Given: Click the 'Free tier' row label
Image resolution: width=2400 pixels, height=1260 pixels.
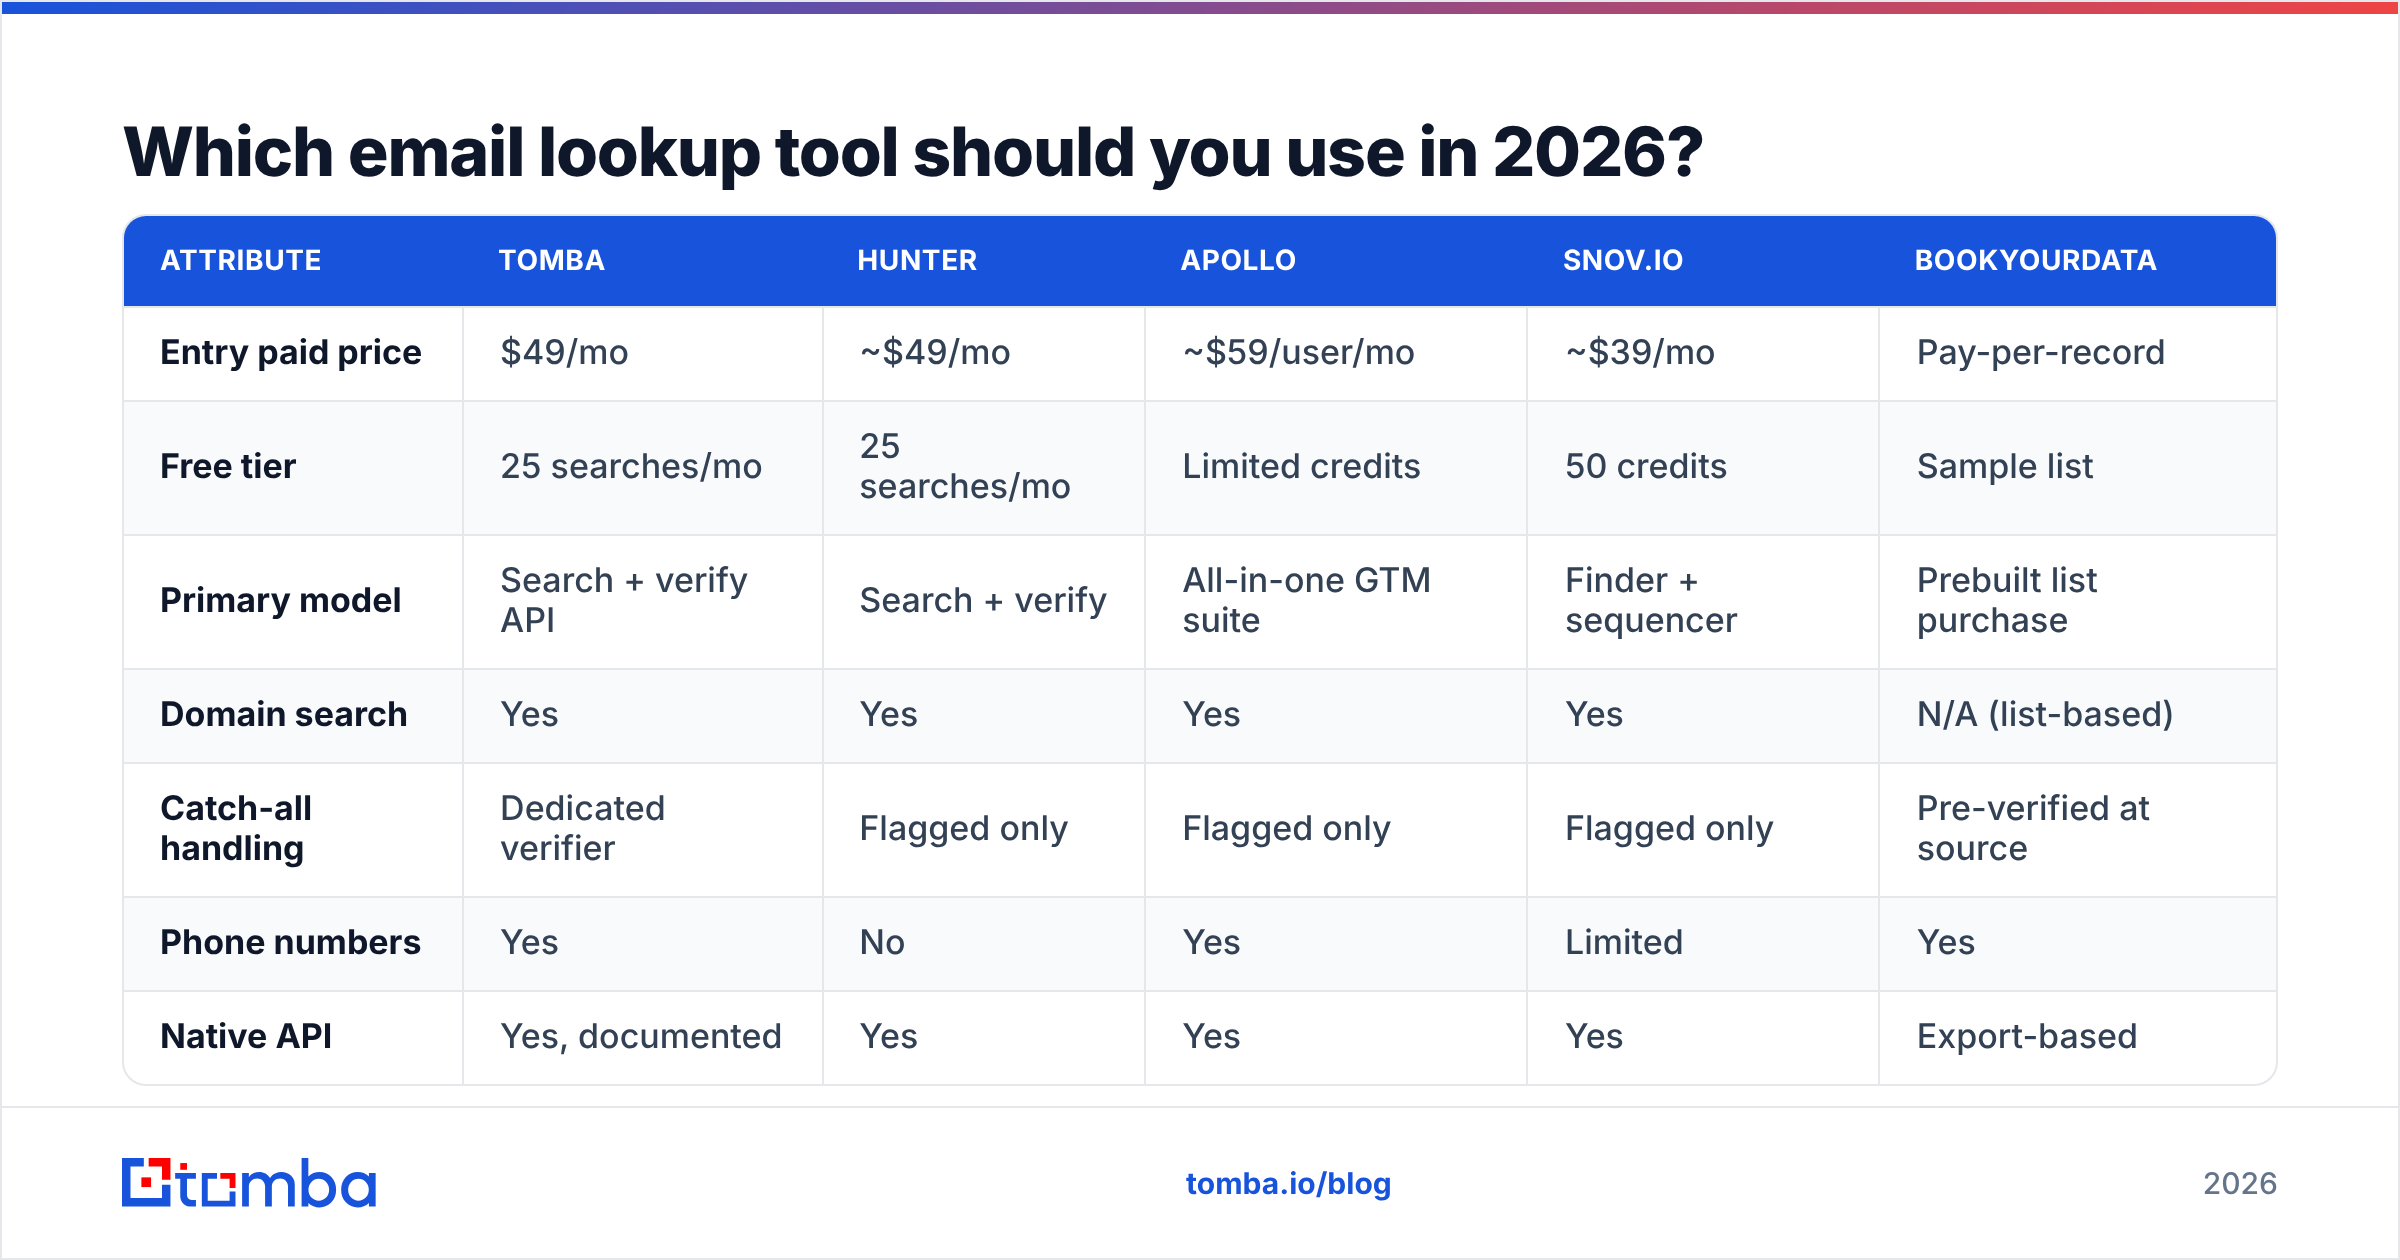Looking at the screenshot, I should [228, 466].
